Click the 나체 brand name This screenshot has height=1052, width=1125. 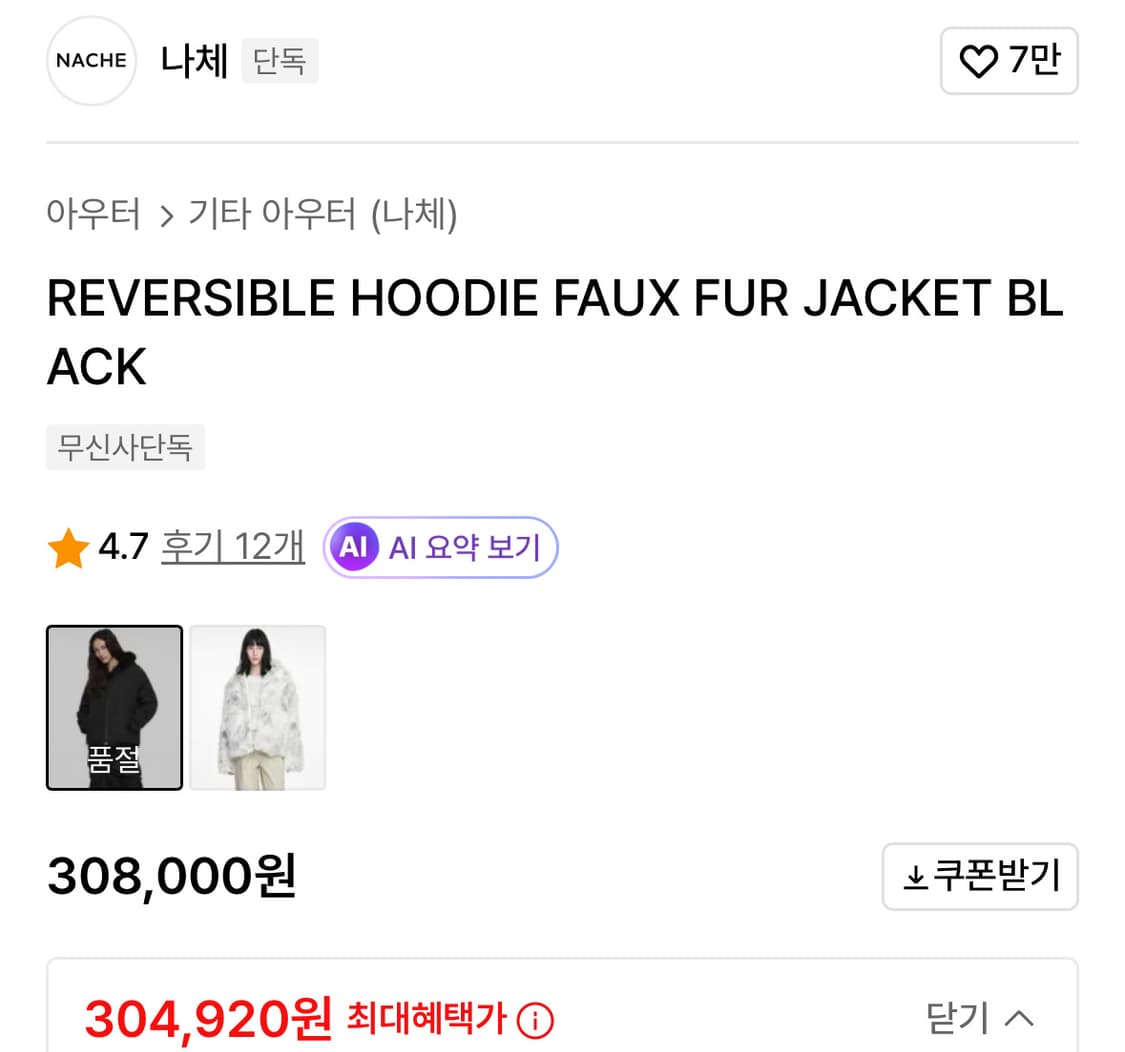point(194,60)
